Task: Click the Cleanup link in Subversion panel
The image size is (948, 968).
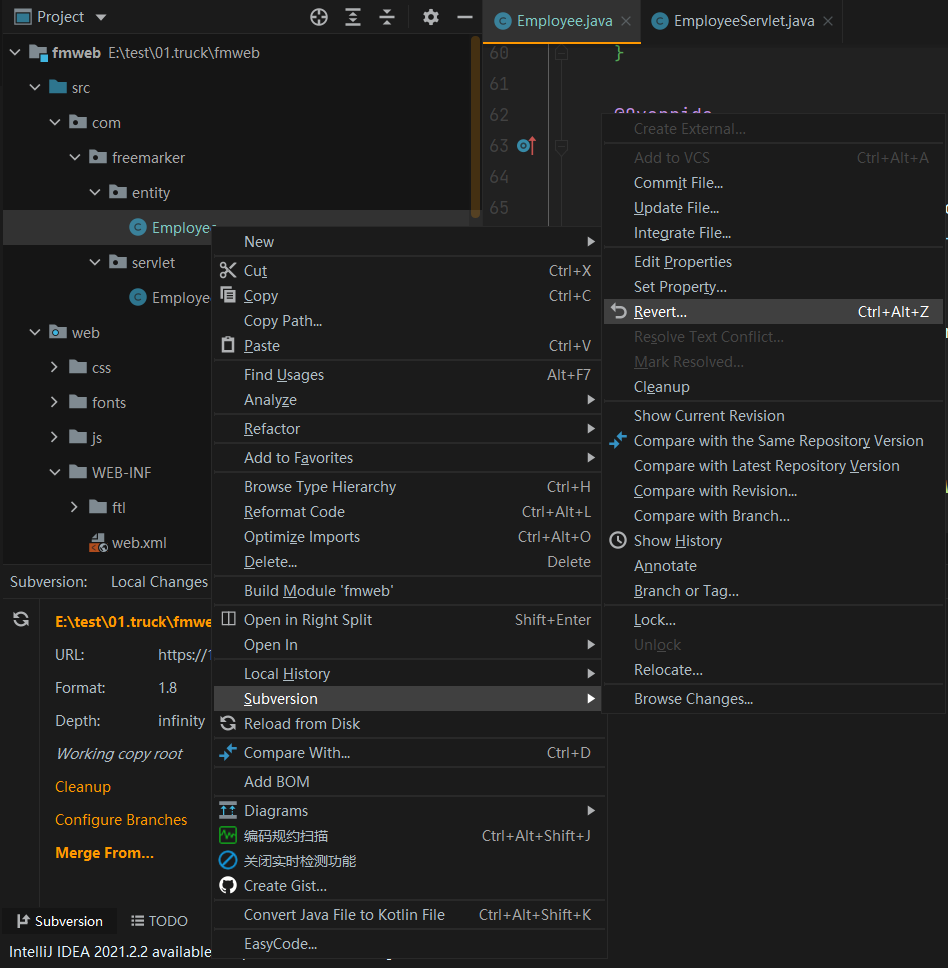Action: [x=83, y=786]
